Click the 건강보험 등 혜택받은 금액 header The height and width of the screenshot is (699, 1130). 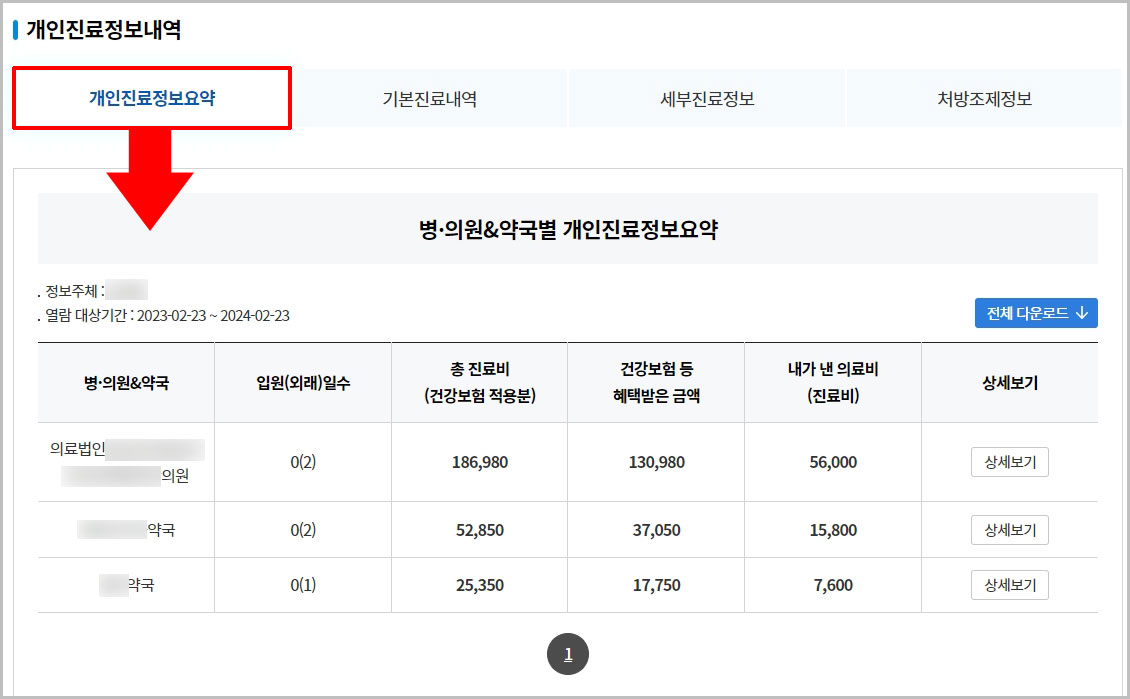(x=655, y=381)
